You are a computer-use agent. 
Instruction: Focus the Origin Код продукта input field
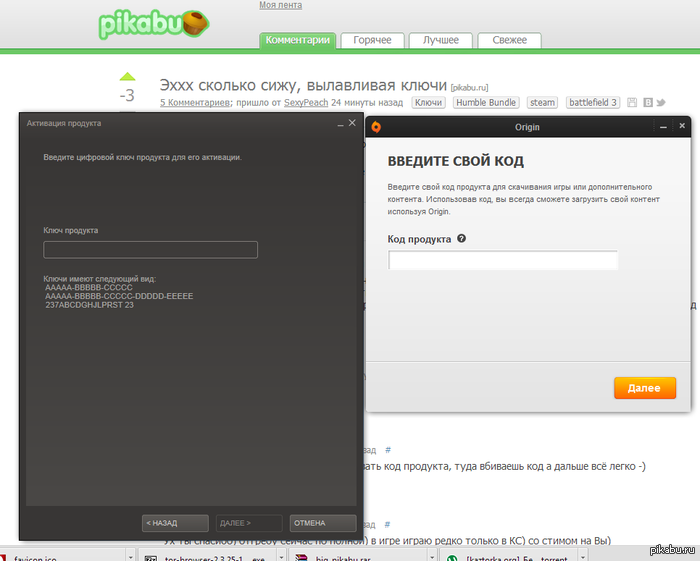pyautogui.click(x=503, y=260)
